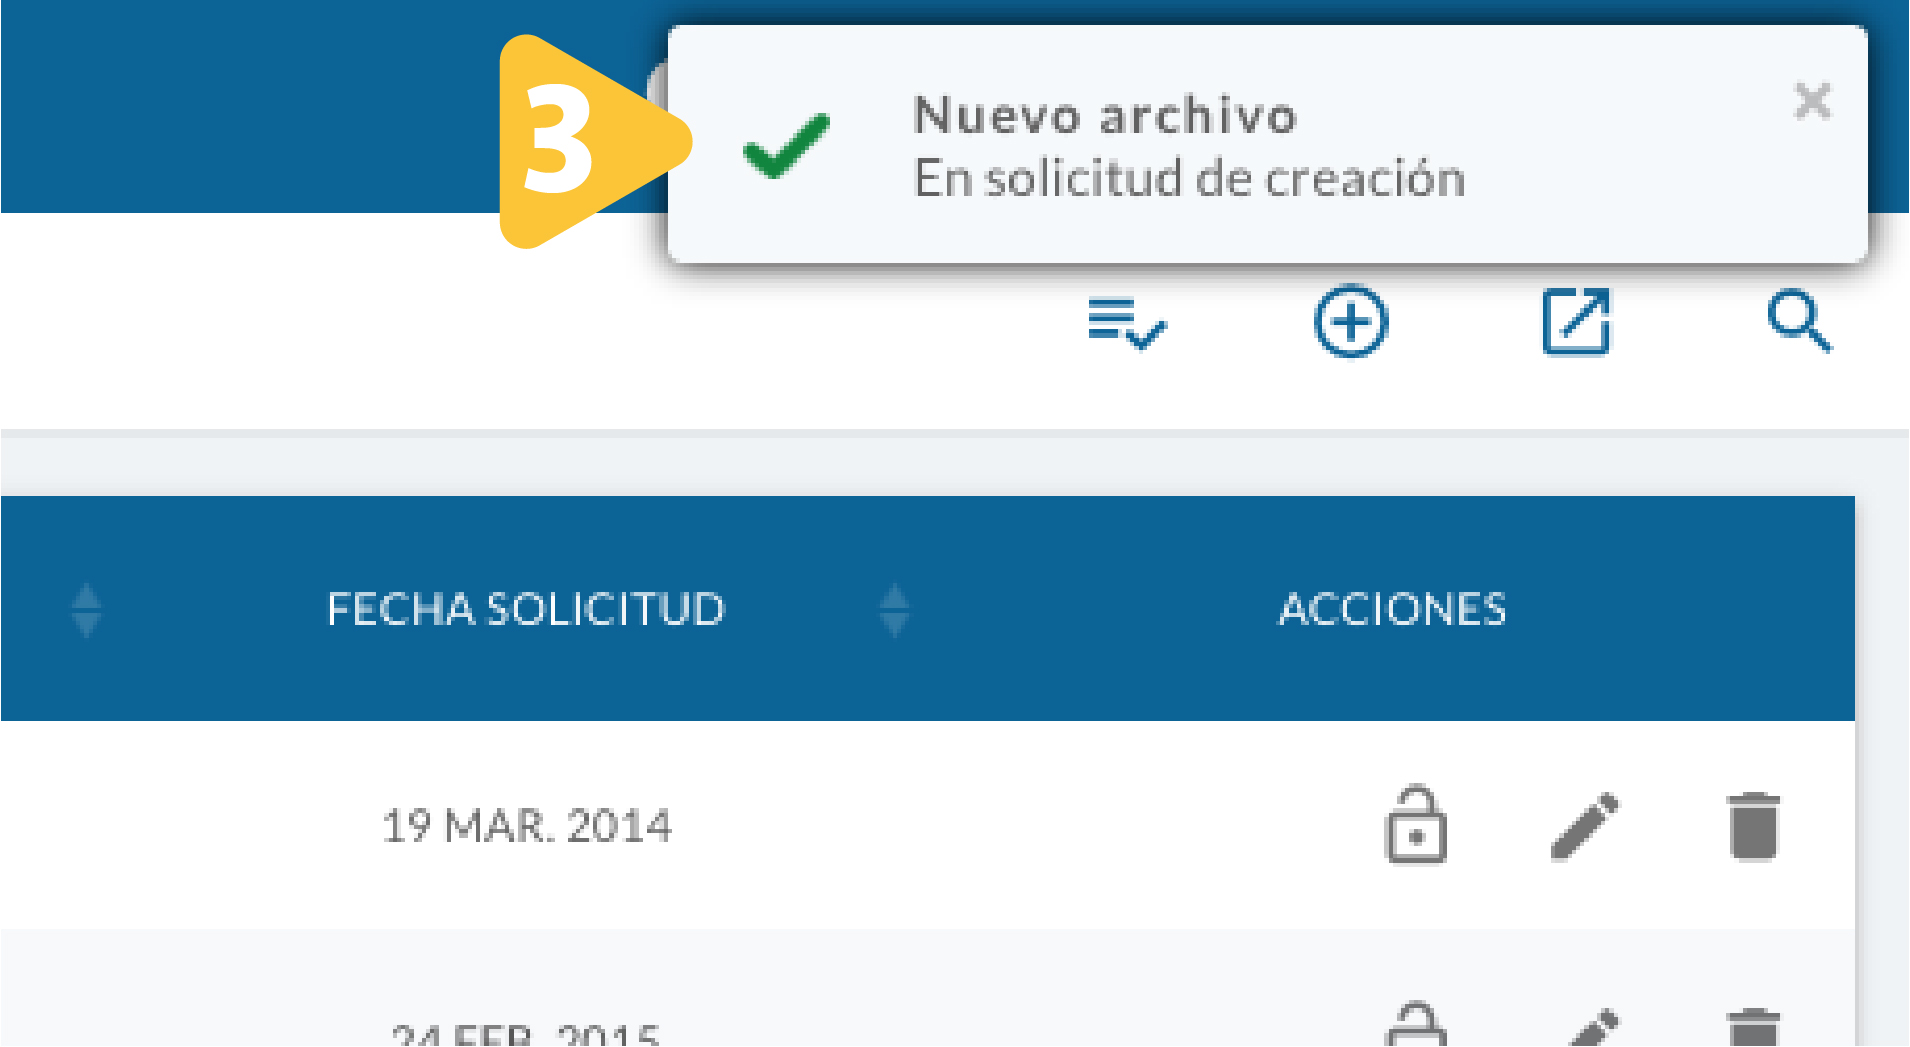The width and height of the screenshot is (1910, 1047).
Task: Unlock the 19 MAR. 2014 row
Action: [x=1416, y=825]
